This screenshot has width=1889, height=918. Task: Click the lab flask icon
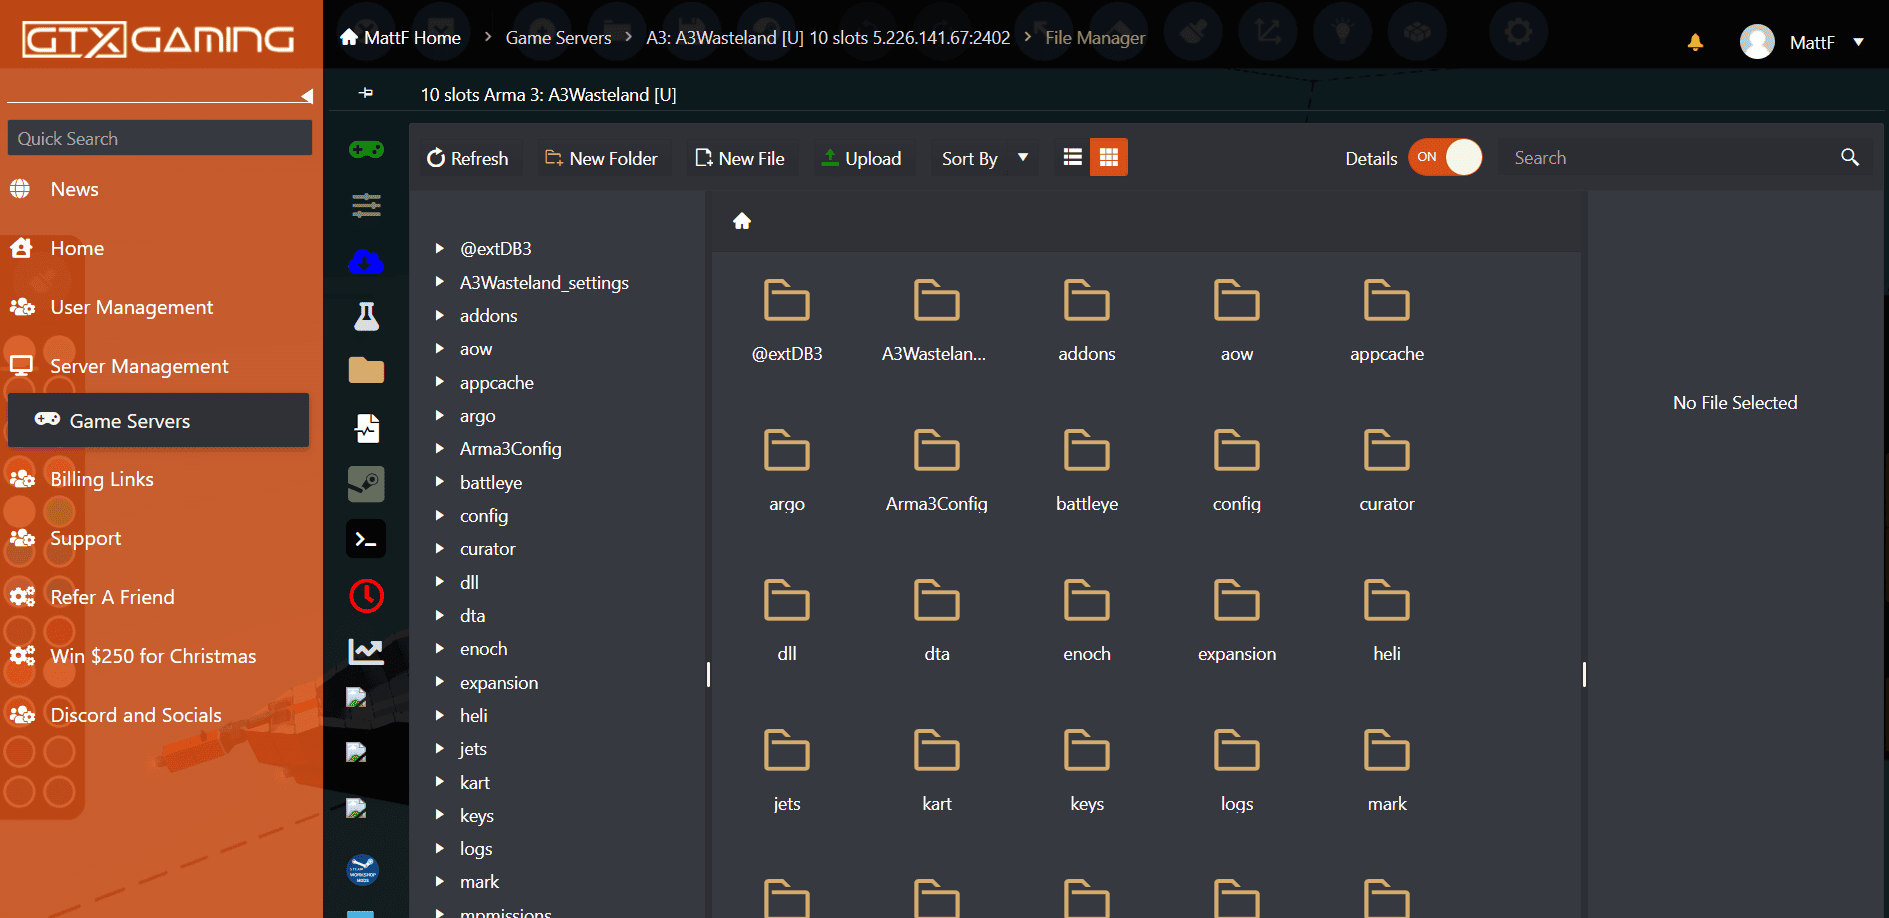[x=366, y=317]
